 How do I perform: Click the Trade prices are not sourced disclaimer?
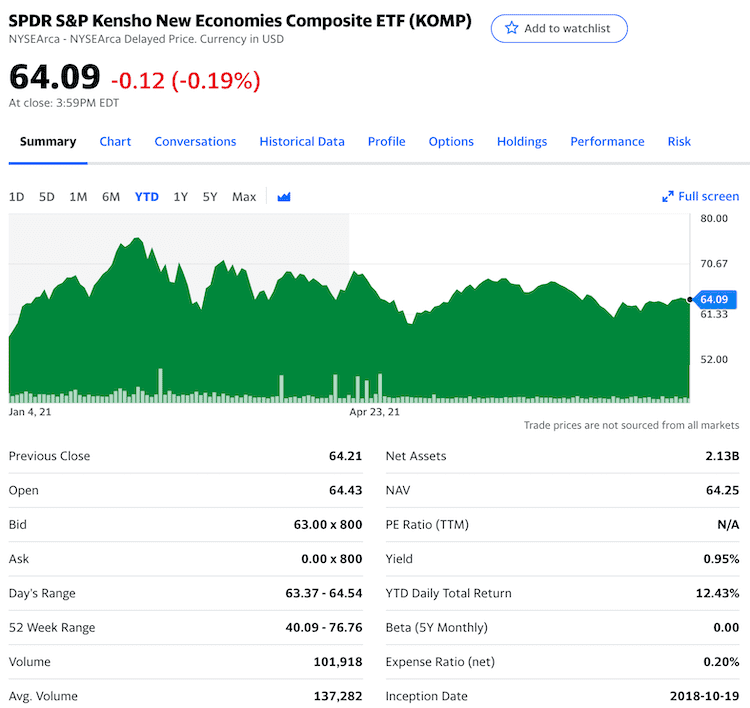(631, 425)
